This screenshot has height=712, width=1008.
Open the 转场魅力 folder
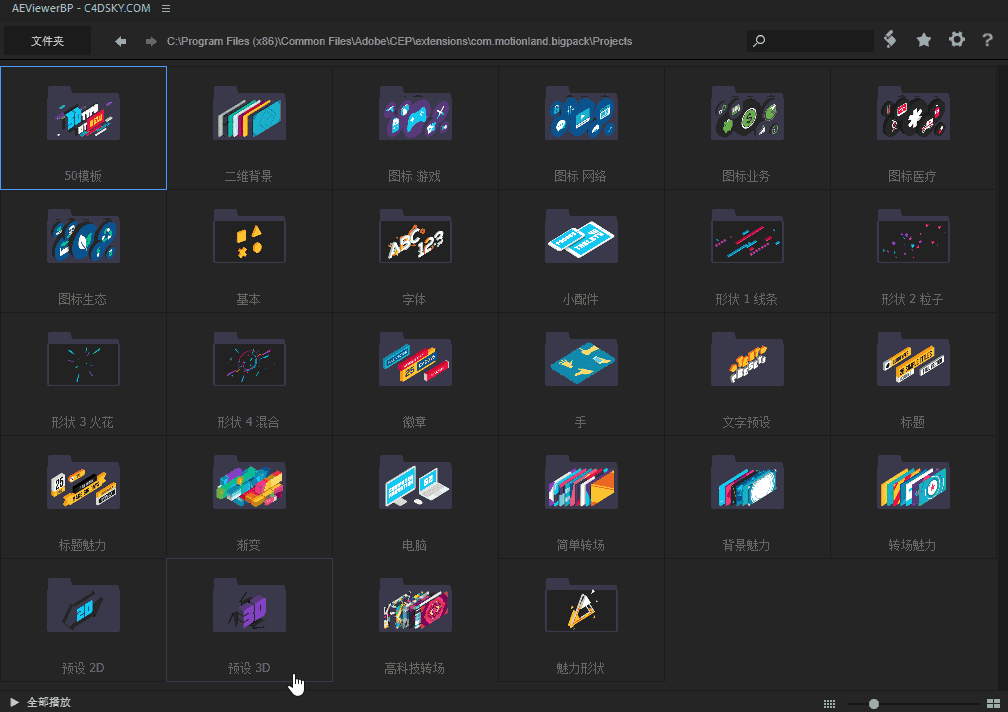[913, 497]
